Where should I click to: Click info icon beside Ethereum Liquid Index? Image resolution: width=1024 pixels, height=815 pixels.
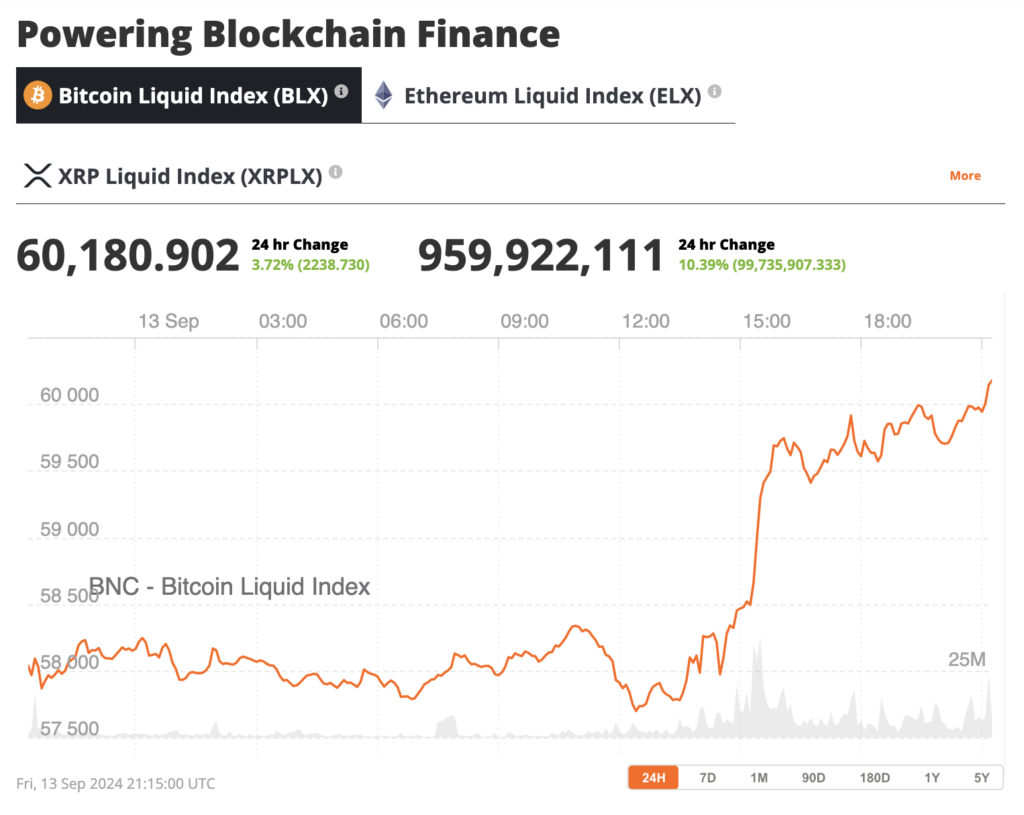pos(714,92)
